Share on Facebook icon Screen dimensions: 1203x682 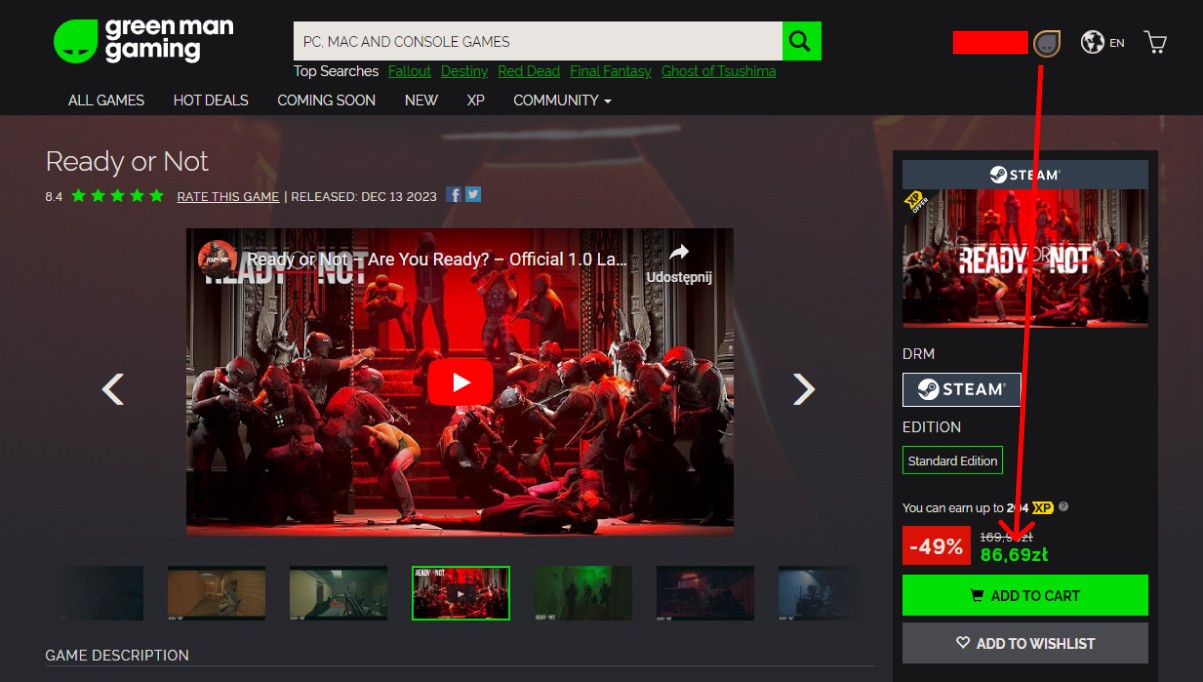pos(454,195)
